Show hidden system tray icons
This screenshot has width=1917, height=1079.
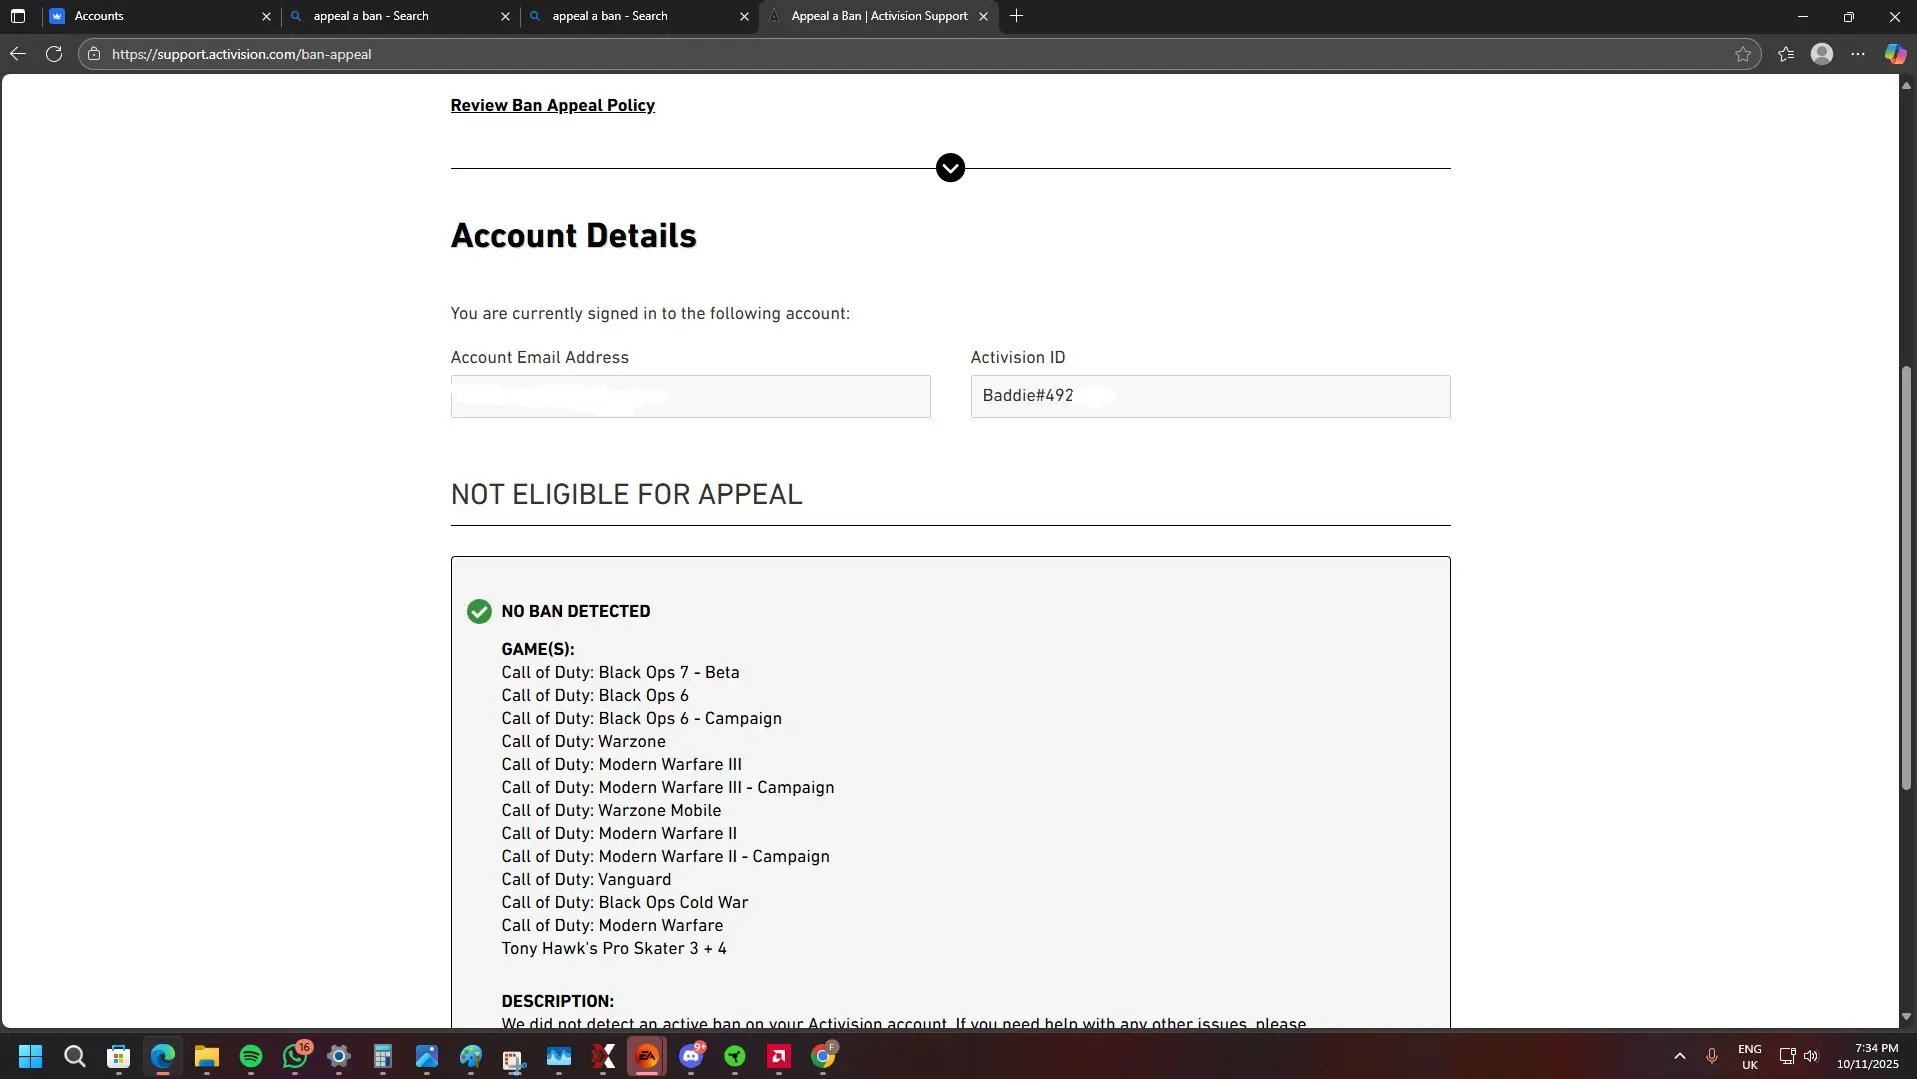click(x=1680, y=1056)
